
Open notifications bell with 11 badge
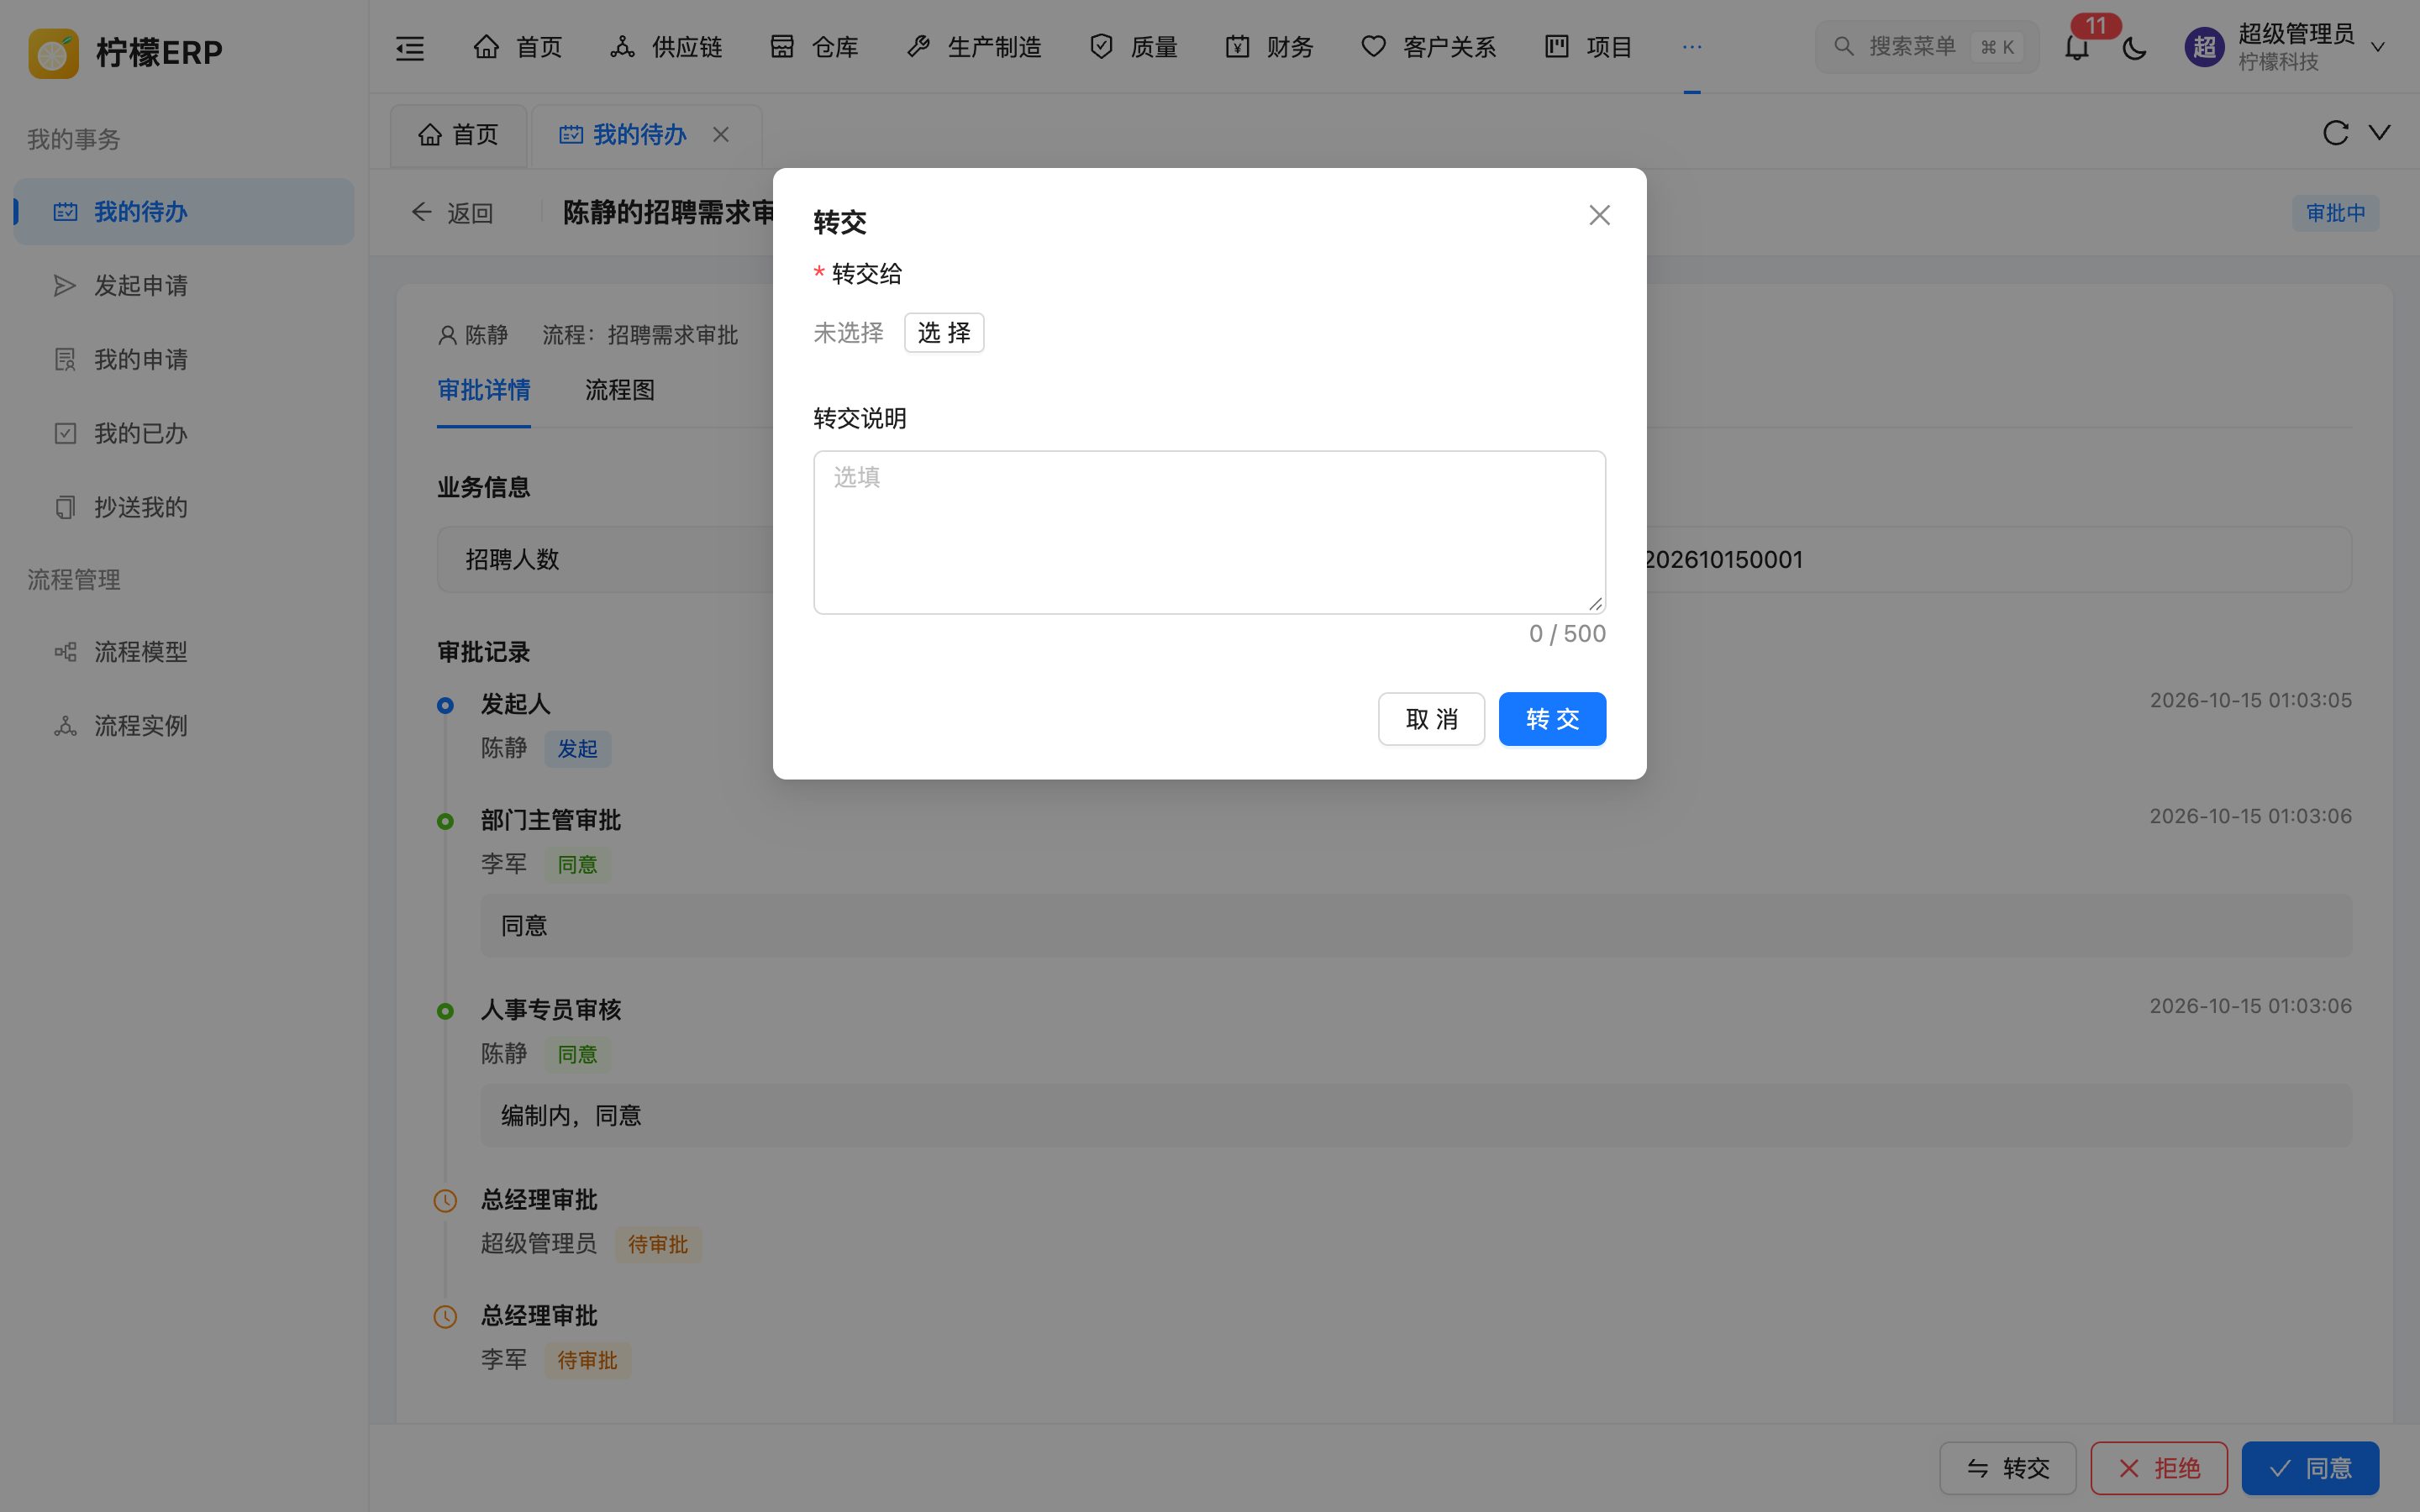pos(2077,47)
